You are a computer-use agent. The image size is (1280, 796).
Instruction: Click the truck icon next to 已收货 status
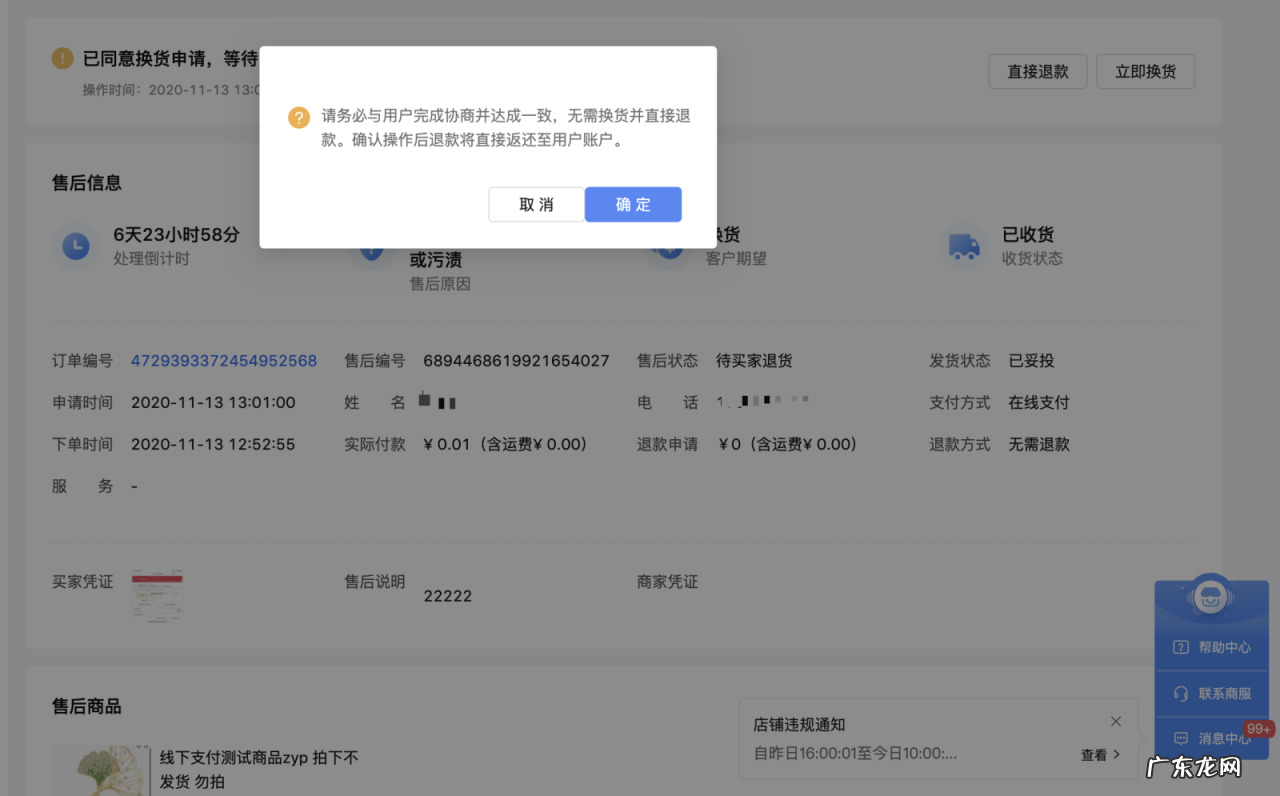(x=963, y=246)
